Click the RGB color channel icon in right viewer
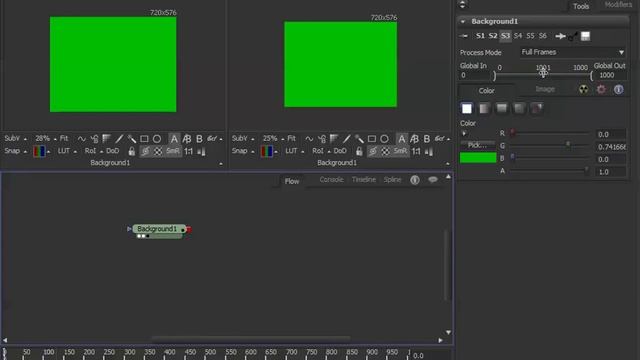The width and height of the screenshot is (640, 360). [x=266, y=151]
